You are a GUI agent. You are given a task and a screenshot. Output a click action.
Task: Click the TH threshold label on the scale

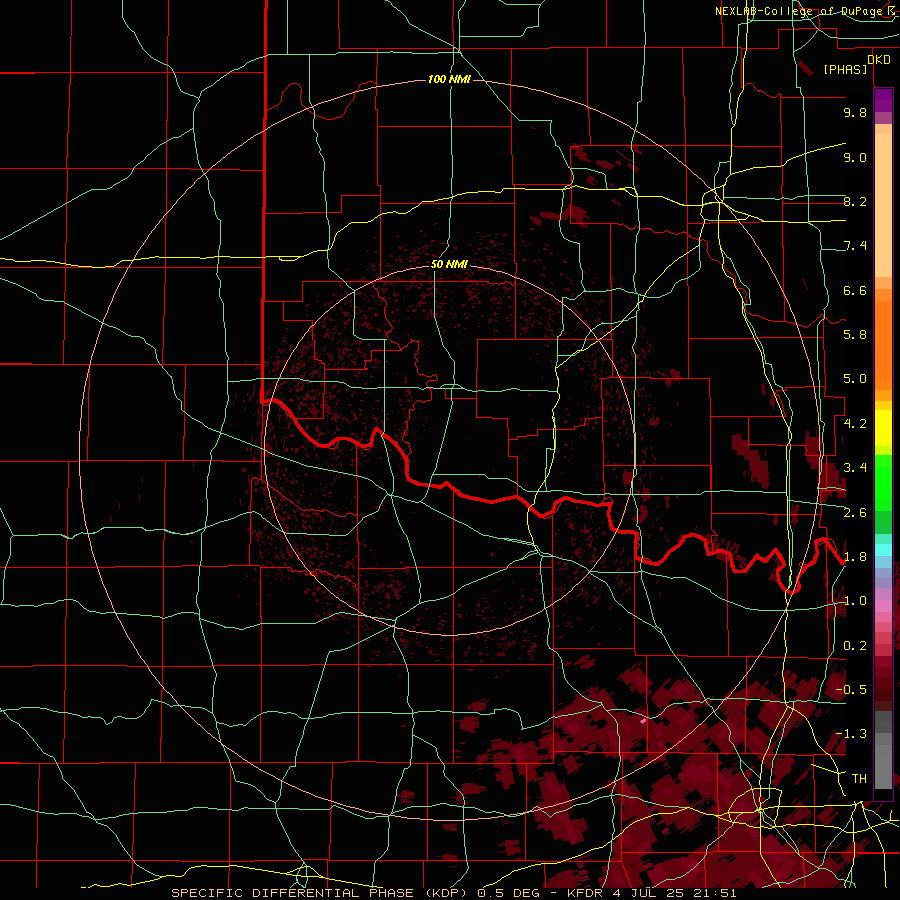click(x=859, y=779)
